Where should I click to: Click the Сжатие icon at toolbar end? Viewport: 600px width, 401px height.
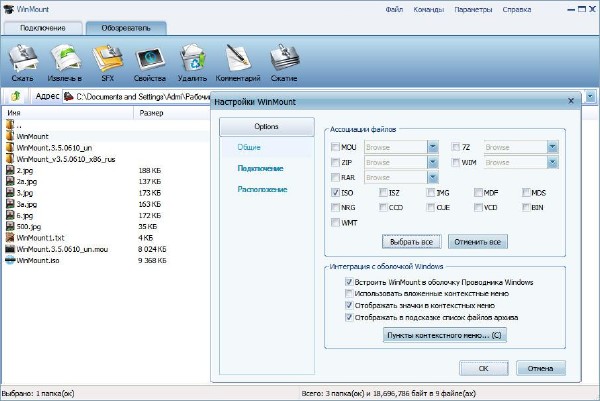(x=284, y=61)
